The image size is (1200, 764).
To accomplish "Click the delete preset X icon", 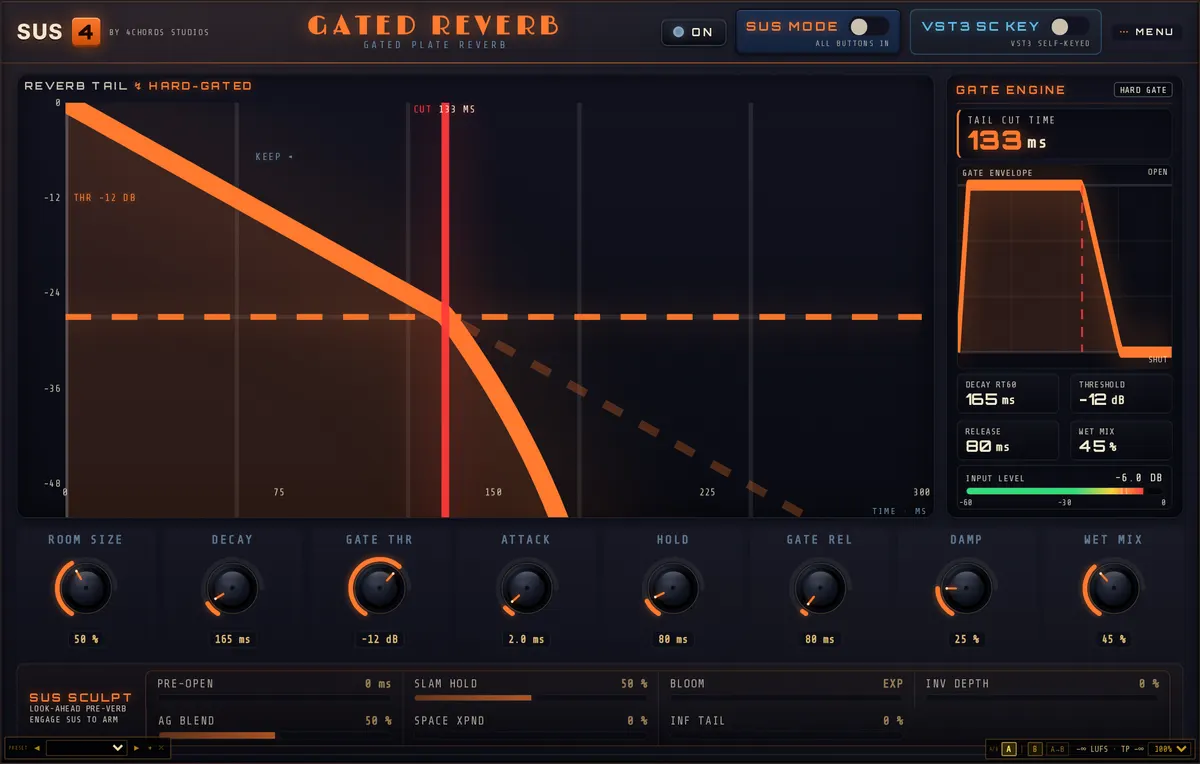I will 161,748.
